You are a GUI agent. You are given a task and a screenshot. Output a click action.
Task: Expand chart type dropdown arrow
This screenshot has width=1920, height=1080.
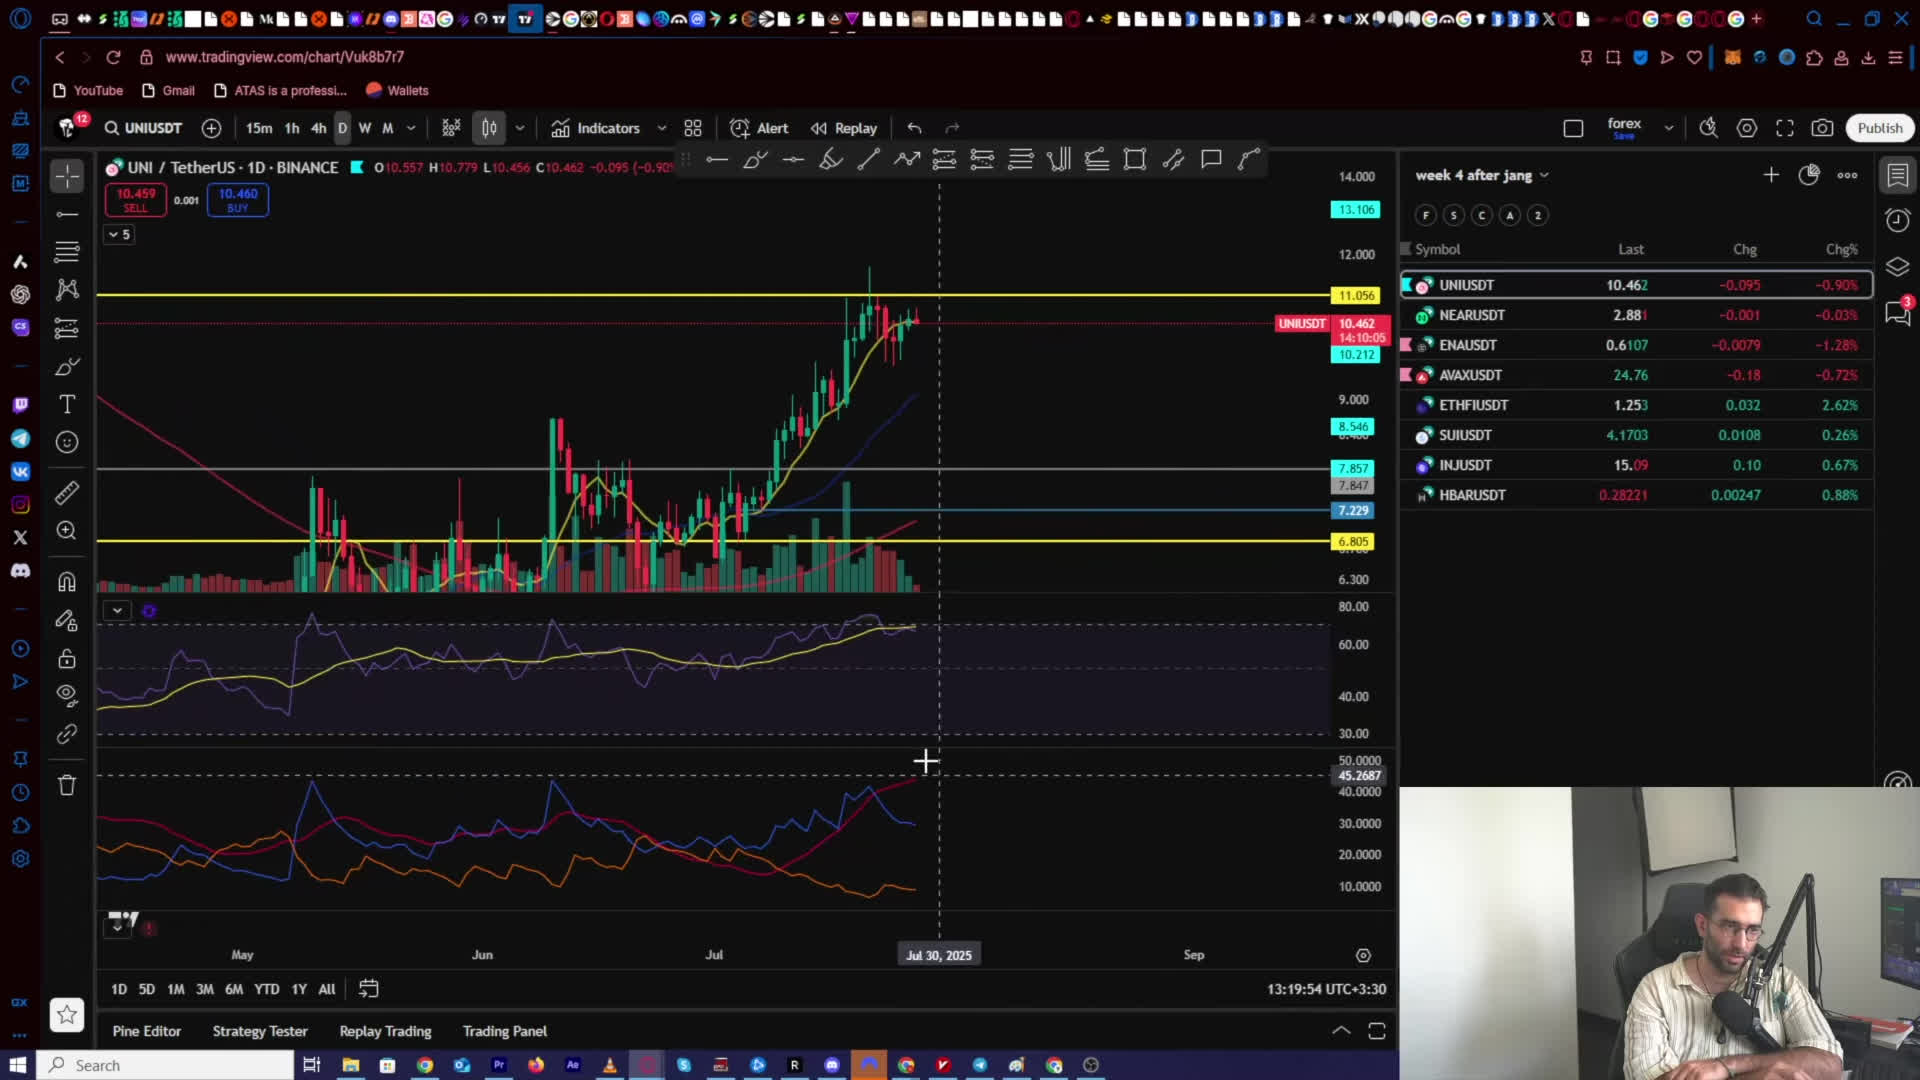click(519, 128)
